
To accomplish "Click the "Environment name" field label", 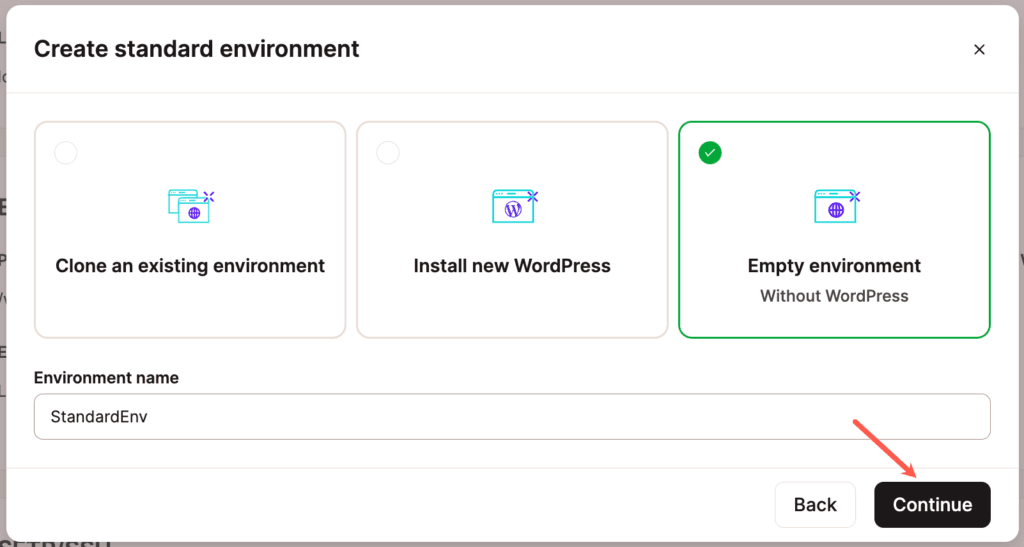I will point(106,378).
